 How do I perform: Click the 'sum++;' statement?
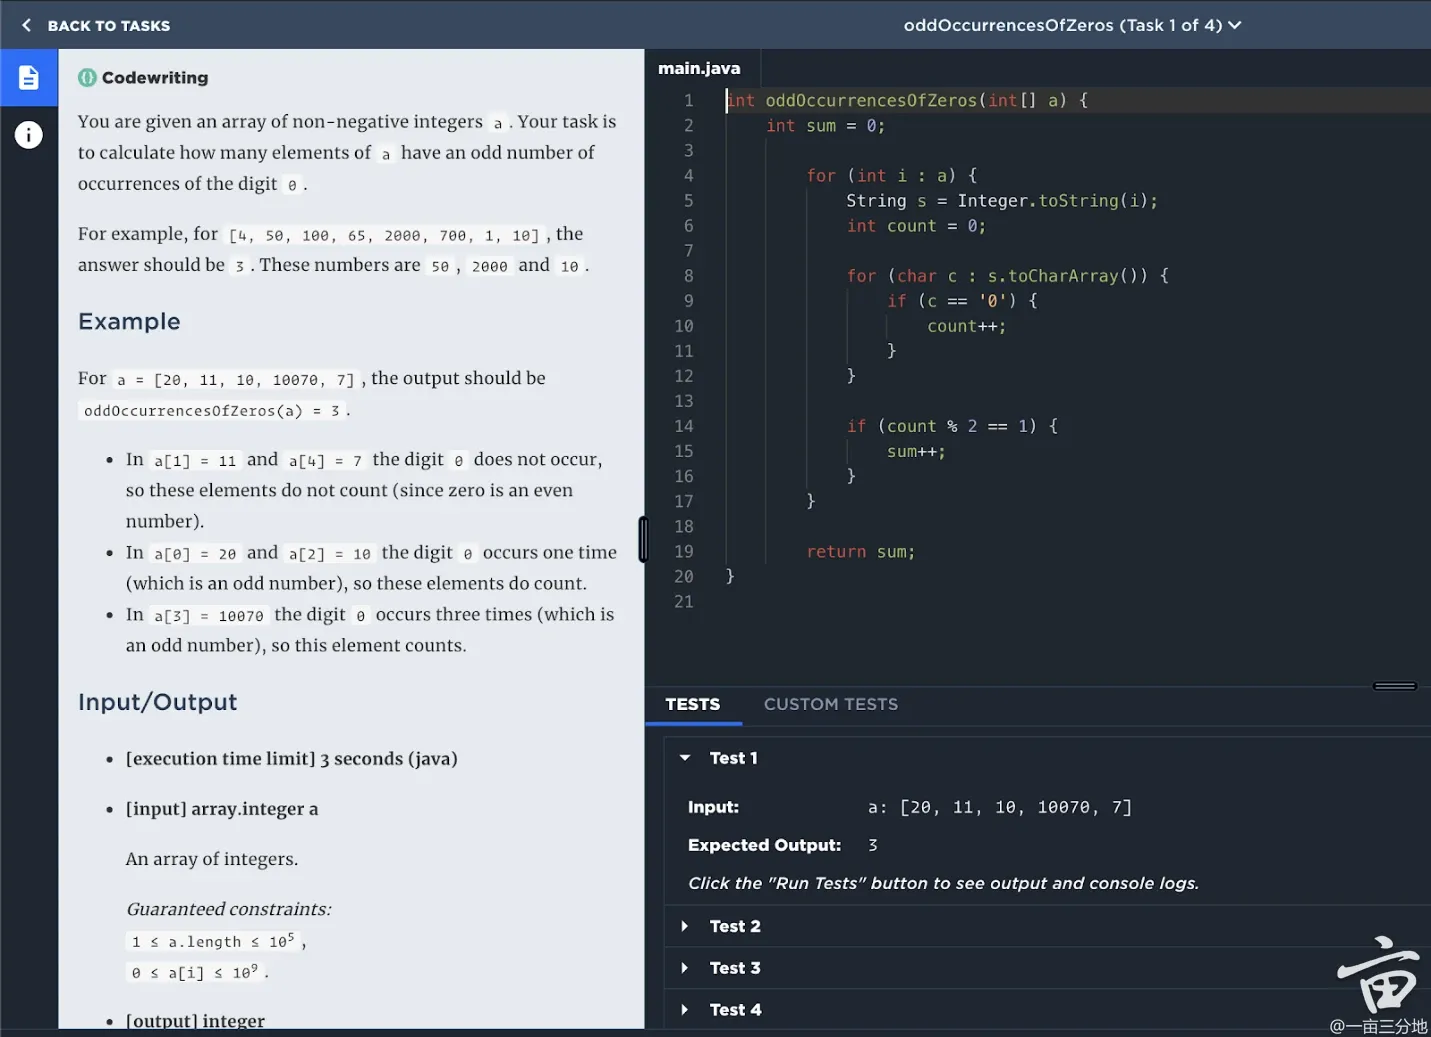[x=916, y=451]
